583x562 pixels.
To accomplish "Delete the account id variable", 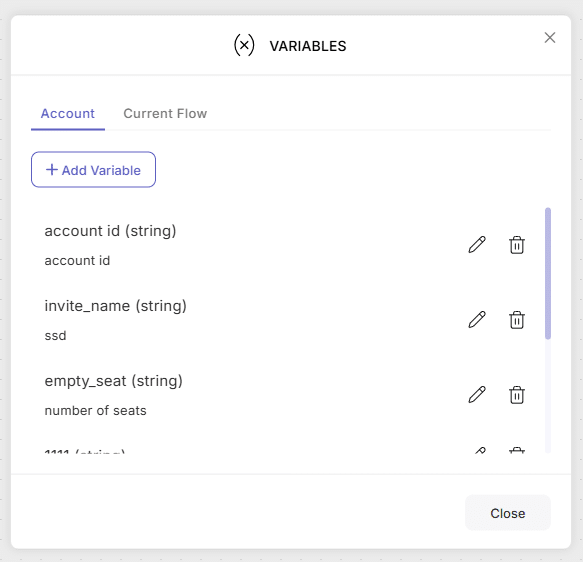I will (x=516, y=245).
